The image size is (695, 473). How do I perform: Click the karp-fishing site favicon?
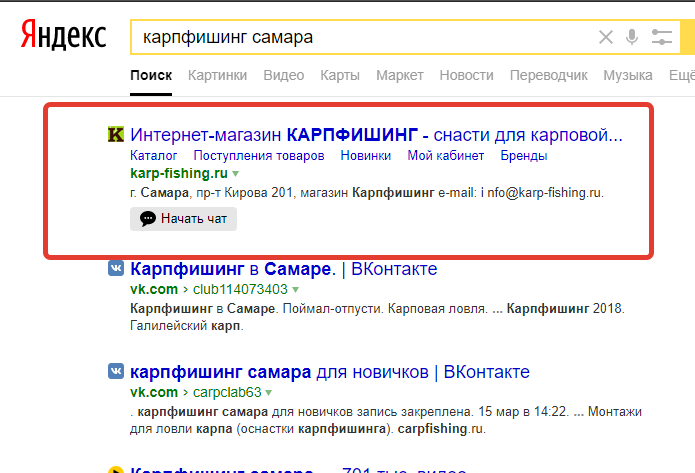(x=116, y=135)
